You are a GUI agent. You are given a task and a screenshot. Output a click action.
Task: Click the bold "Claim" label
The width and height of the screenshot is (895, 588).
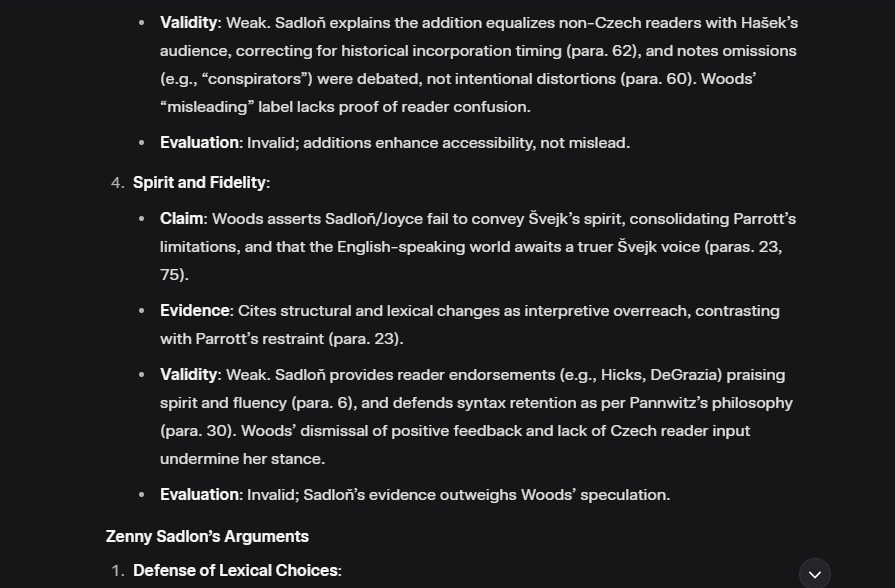pos(182,218)
